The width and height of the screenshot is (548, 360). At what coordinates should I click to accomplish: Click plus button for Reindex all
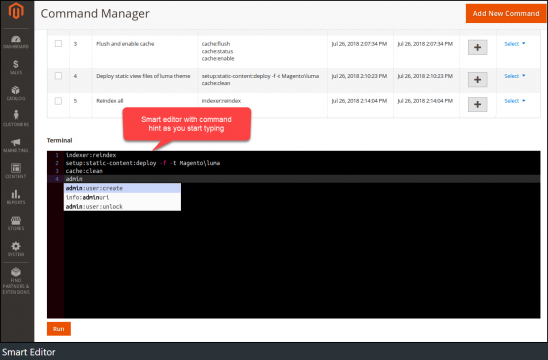point(477,105)
